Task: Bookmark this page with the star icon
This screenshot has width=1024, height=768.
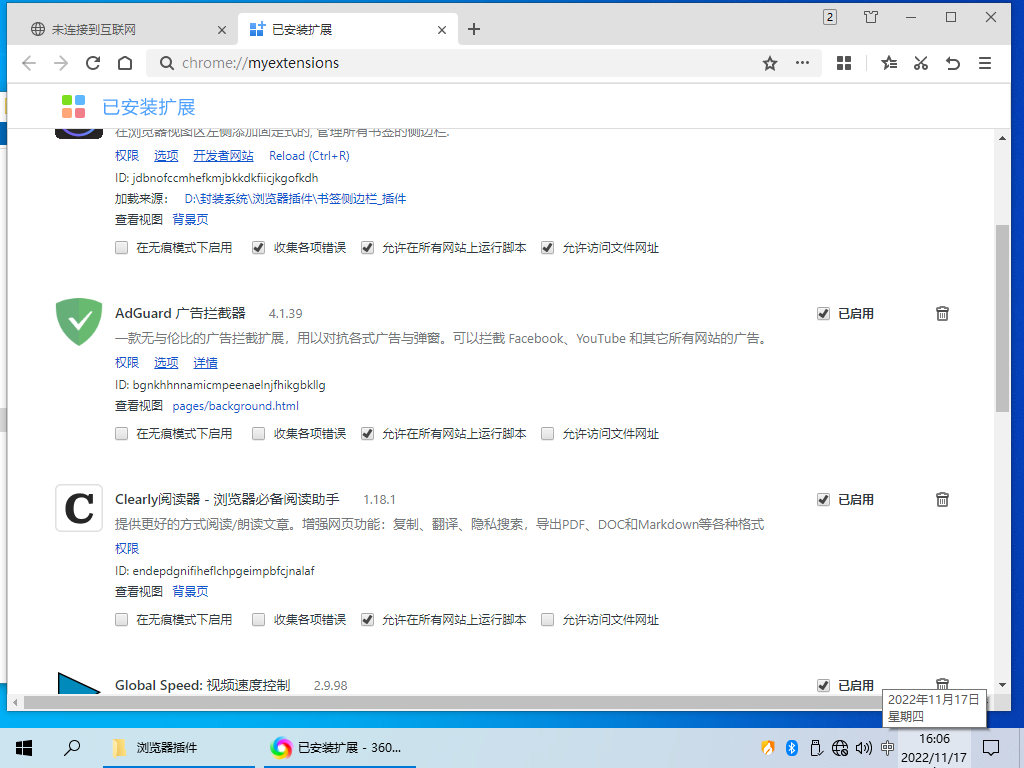Action: (x=770, y=63)
